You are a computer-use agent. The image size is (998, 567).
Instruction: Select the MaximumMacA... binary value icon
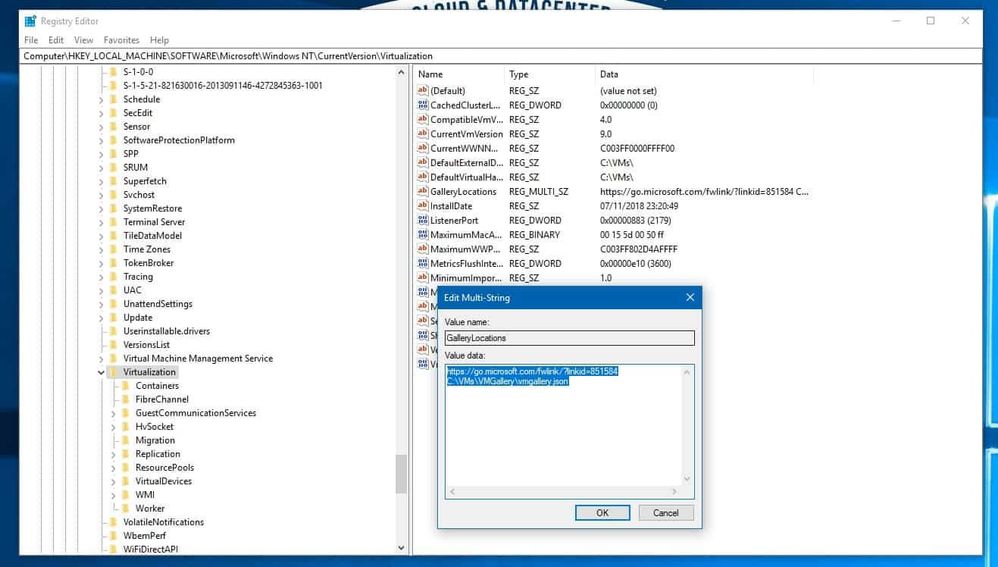(423, 234)
